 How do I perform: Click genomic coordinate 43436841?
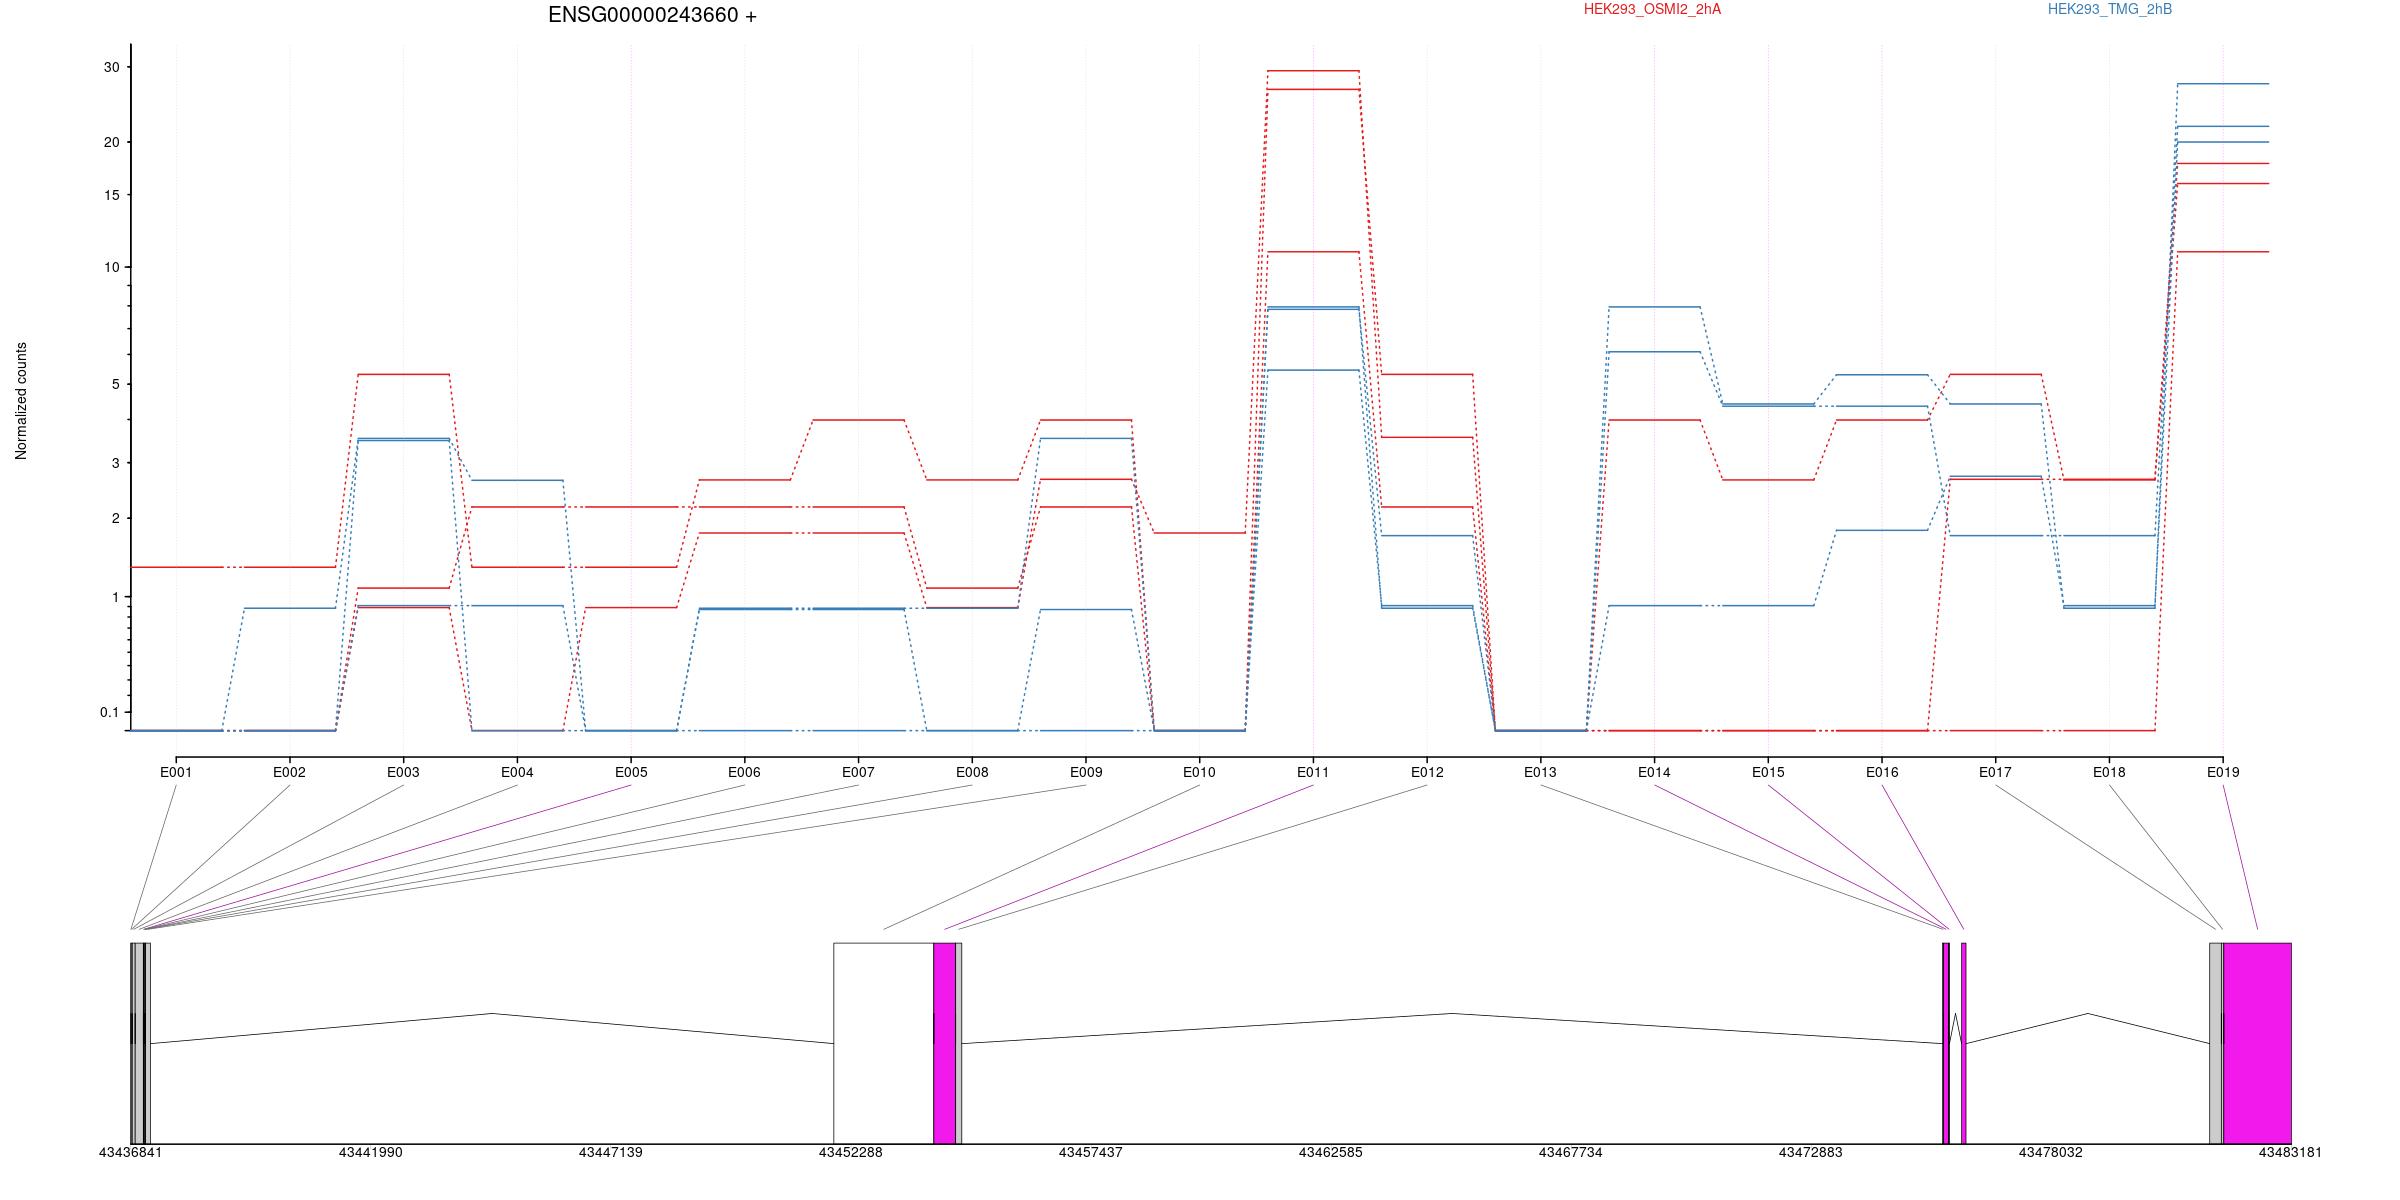point(130,1152)
